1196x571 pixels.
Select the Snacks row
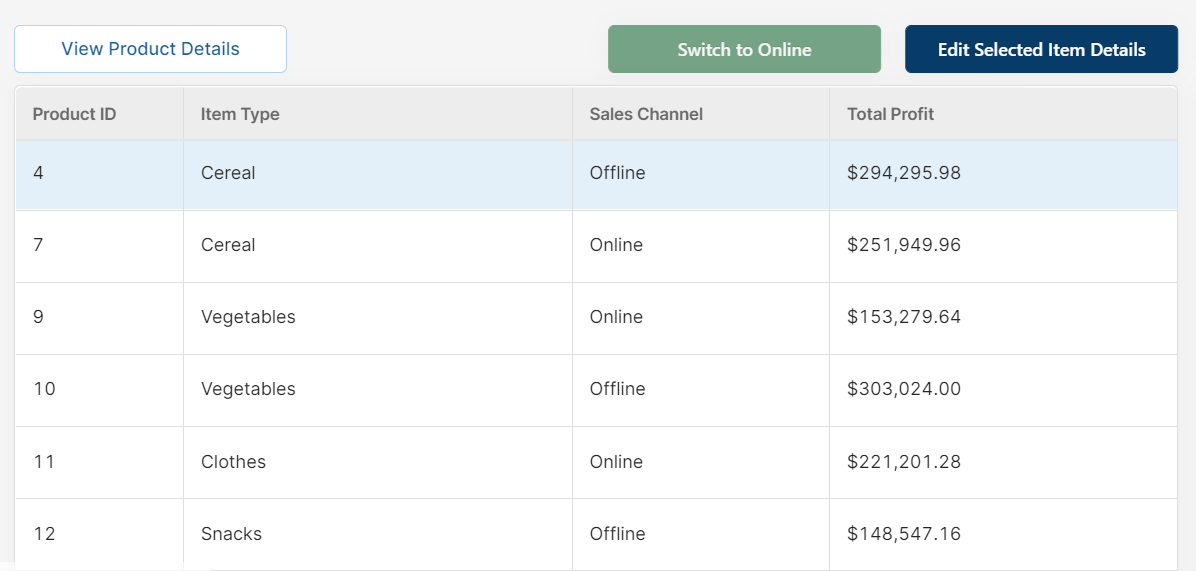596,534
